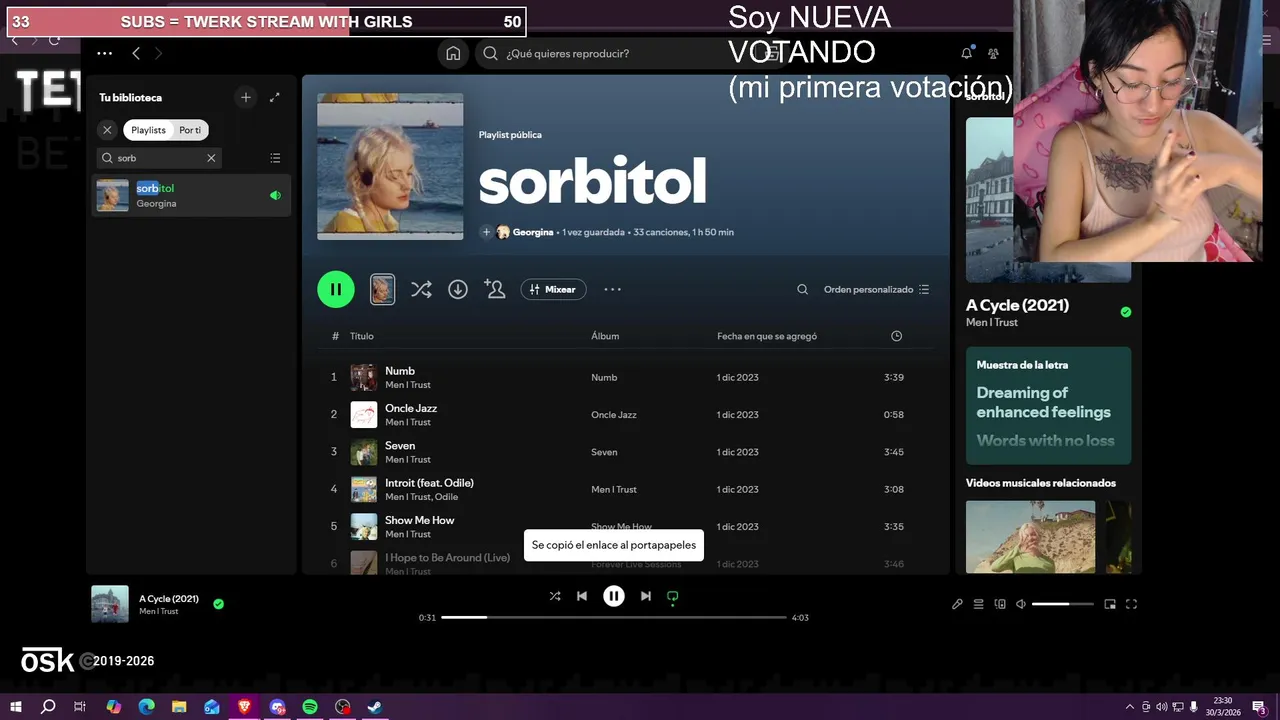The image size is (1280, 720).
Task: Open the Orden personalizado sort dropdown
Action: tap(877, 289)
